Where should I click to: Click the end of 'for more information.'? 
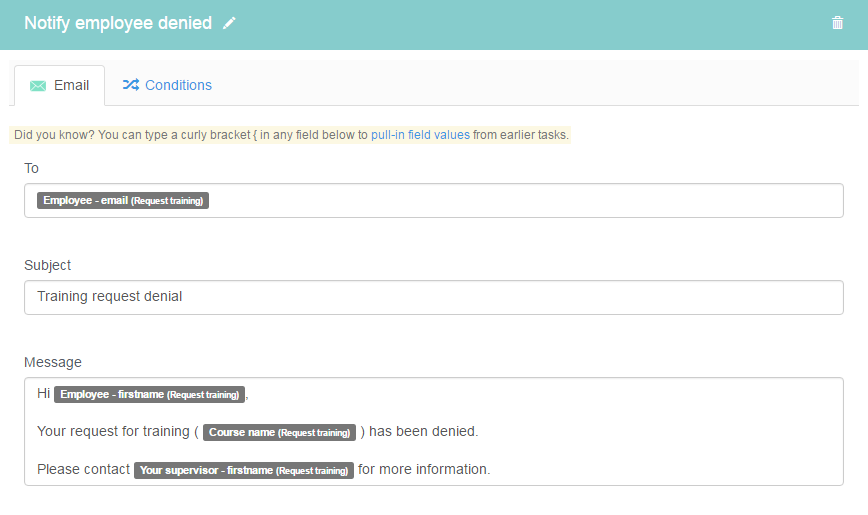(490, 470)
